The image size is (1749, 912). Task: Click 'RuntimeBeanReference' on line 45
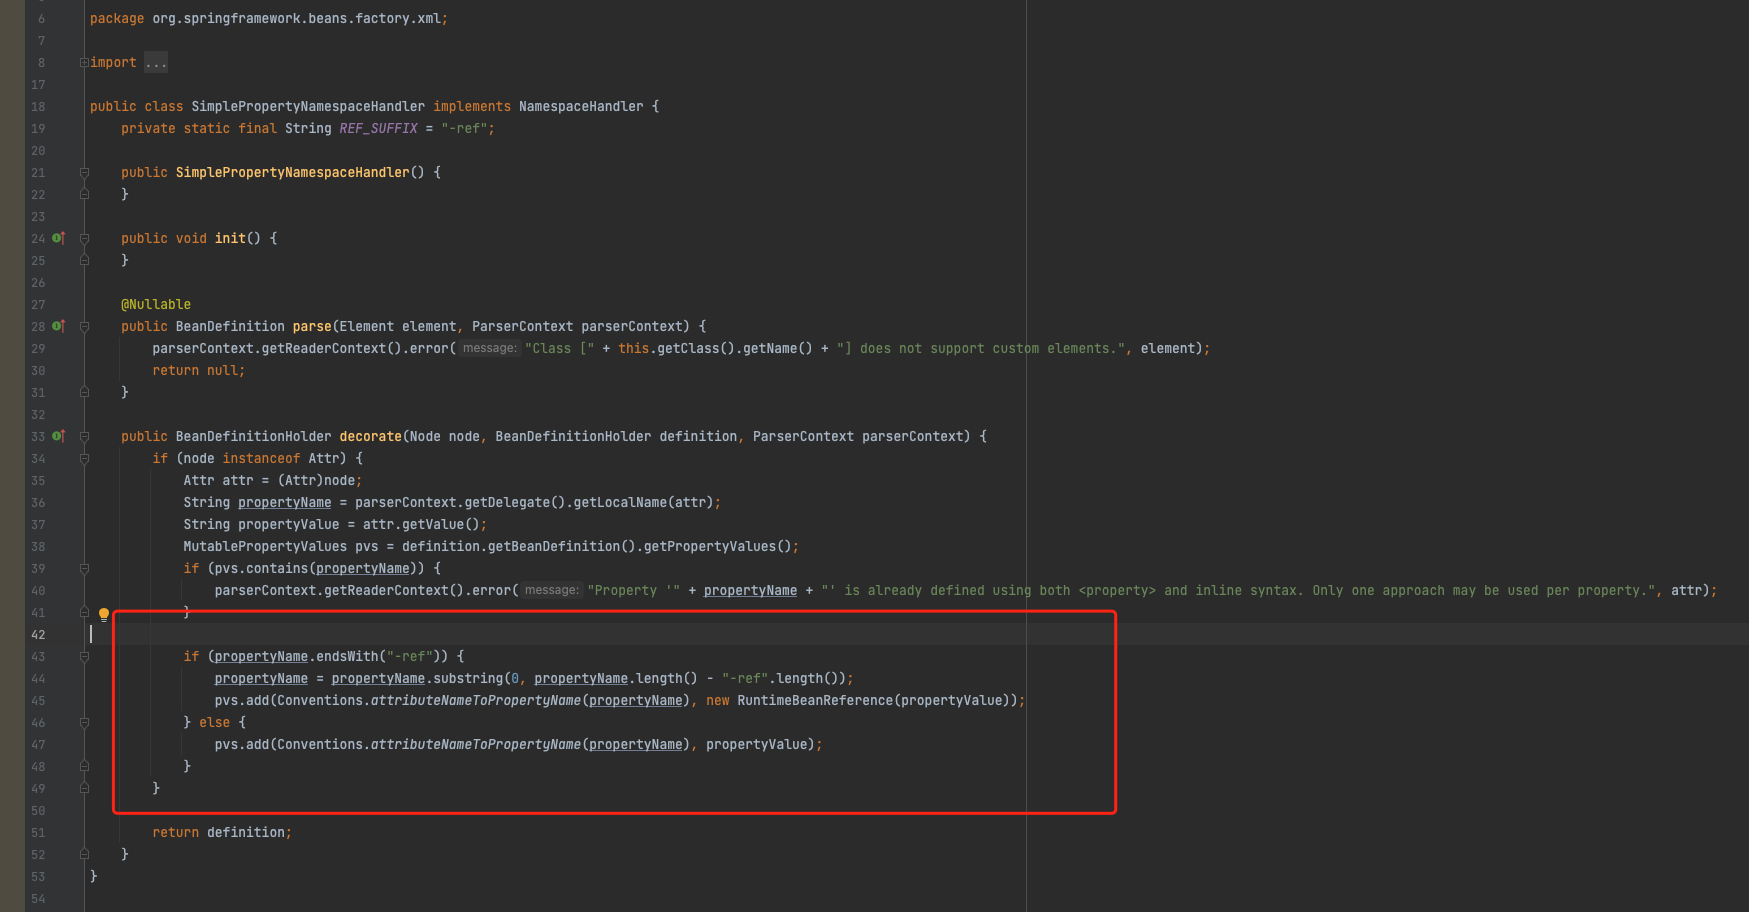[x=815, y=700]
